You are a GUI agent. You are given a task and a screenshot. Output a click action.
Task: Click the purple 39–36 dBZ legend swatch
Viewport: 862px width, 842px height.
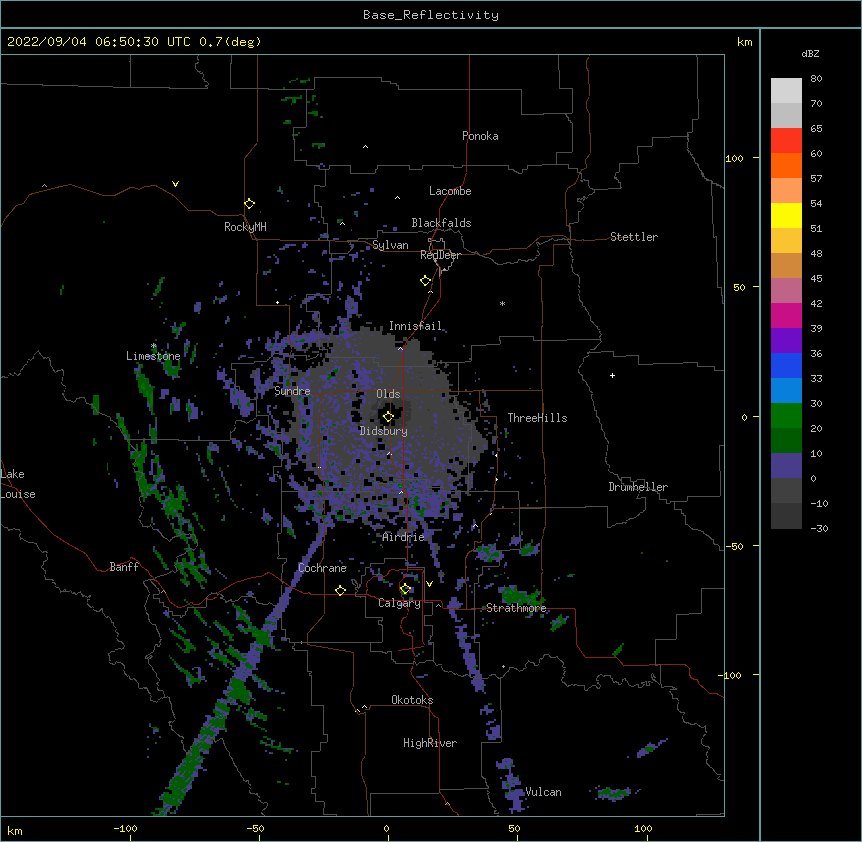(x=786, y=341)
